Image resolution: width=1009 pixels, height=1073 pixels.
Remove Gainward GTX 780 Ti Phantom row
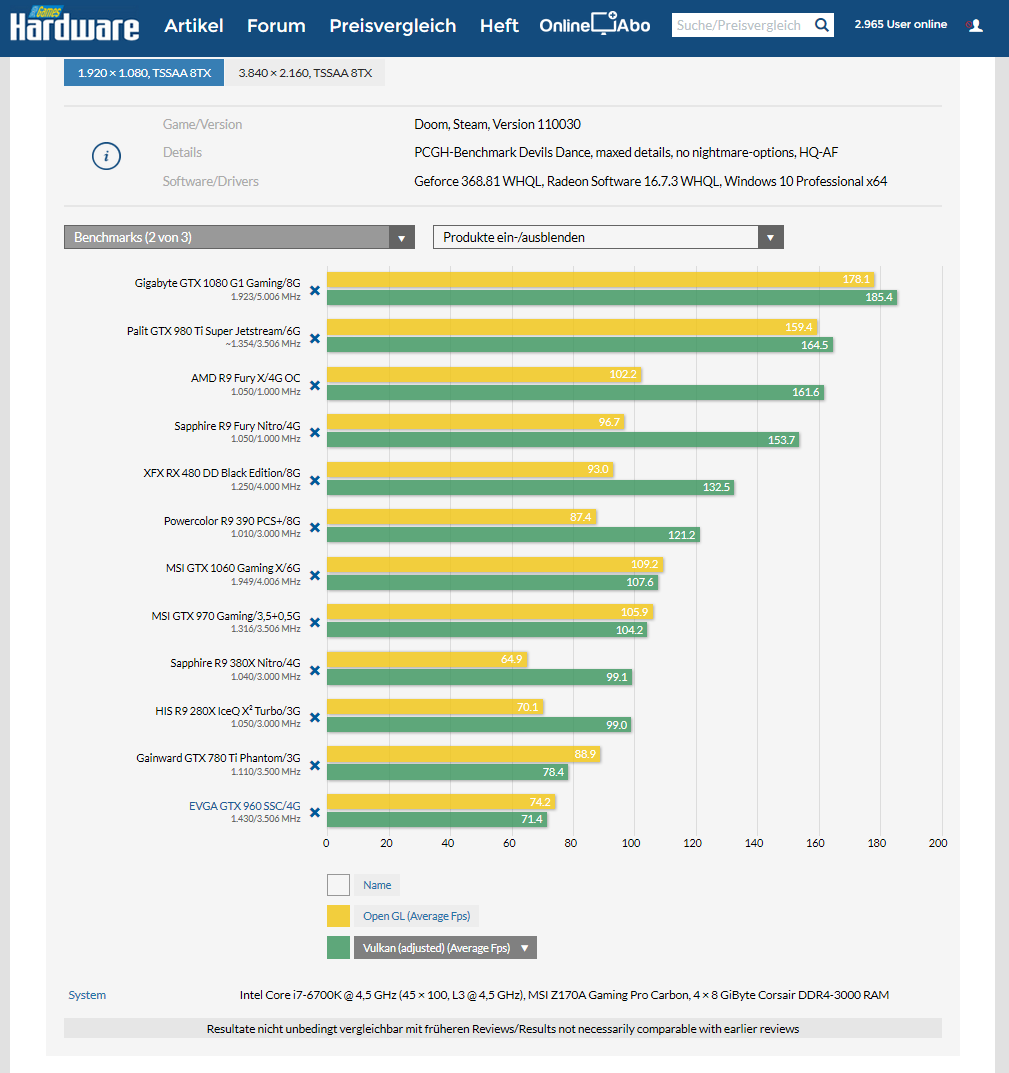tap(315, 765)
